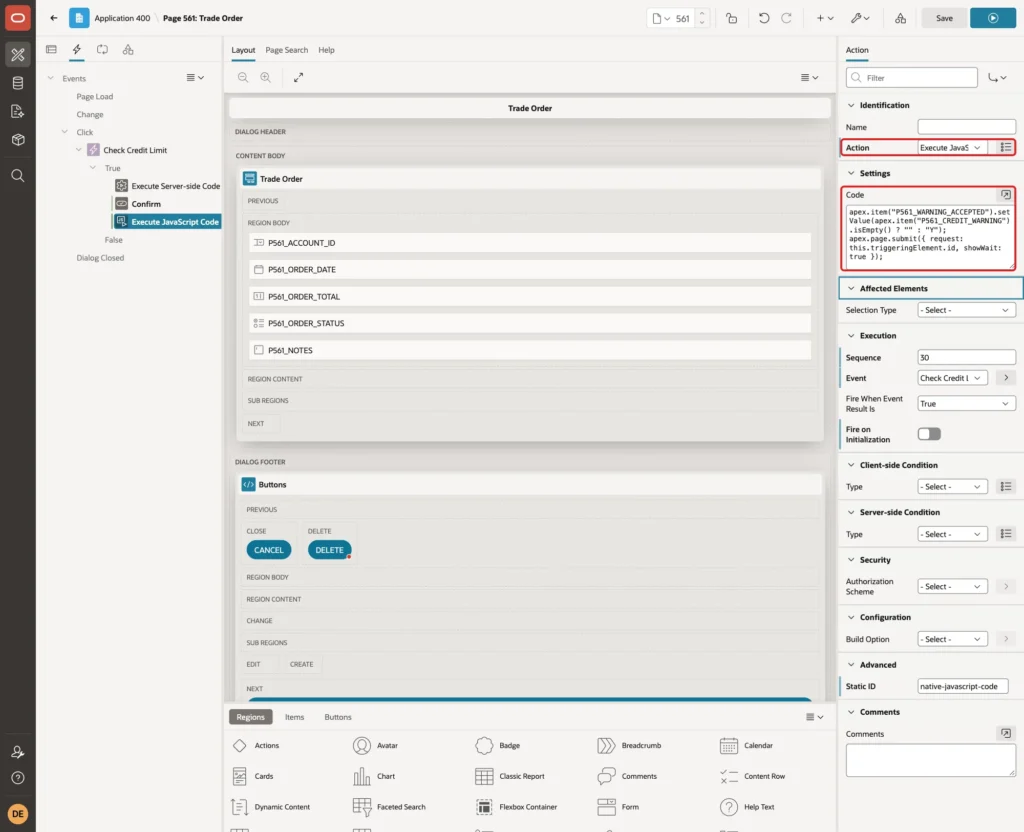
Task: Open the Selection Type dropdown
Action: [966, 310]
